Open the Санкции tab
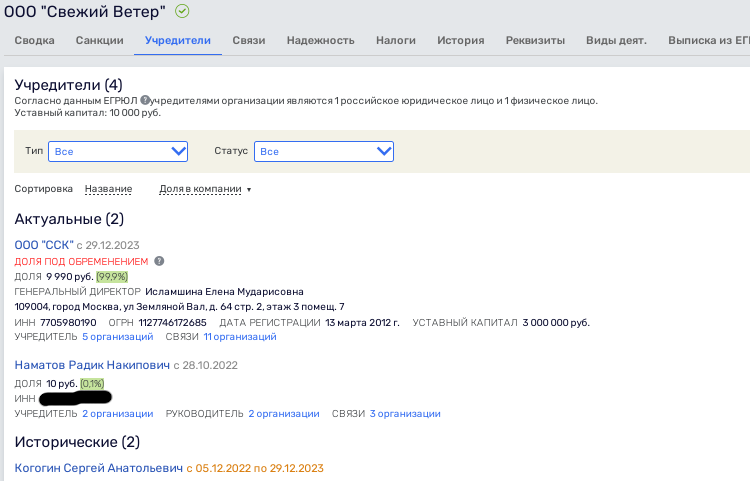 point(99,41)
